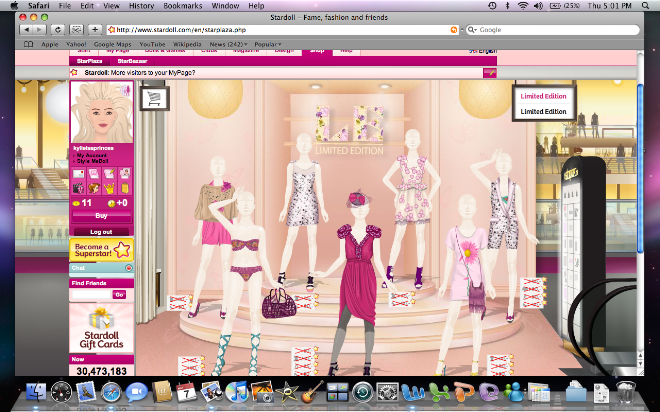The width and height of the screenshot is (660, 412).
Task: Click the Safari back arrow
Action: click(27, 29)
